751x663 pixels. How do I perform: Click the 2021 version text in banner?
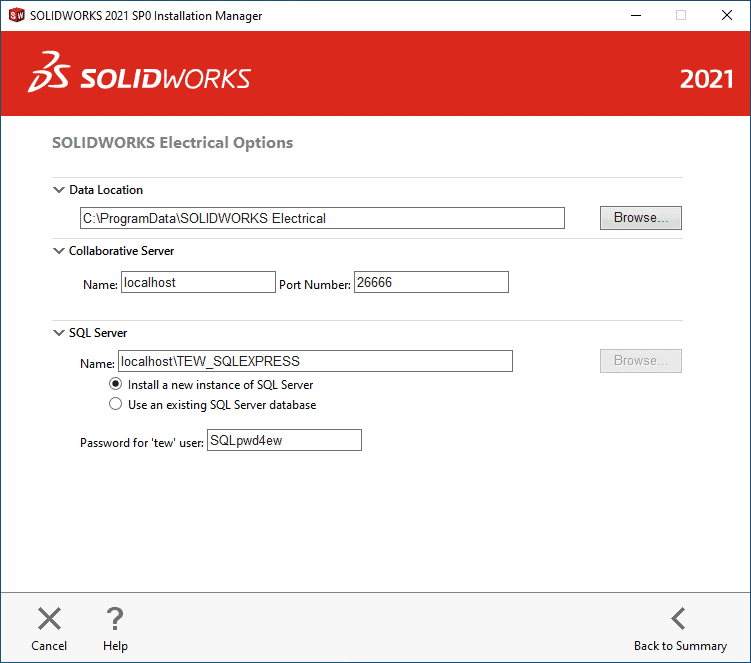tap(706, 79)
